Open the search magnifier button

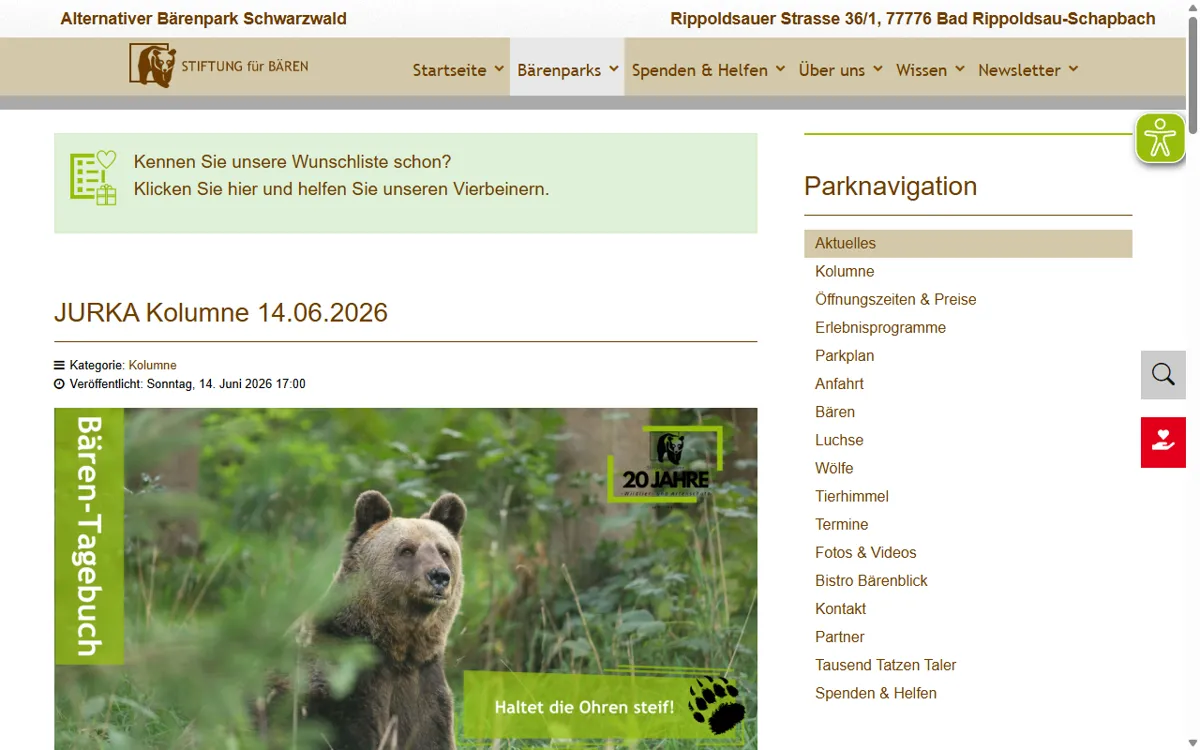(x=1163, y=375)
